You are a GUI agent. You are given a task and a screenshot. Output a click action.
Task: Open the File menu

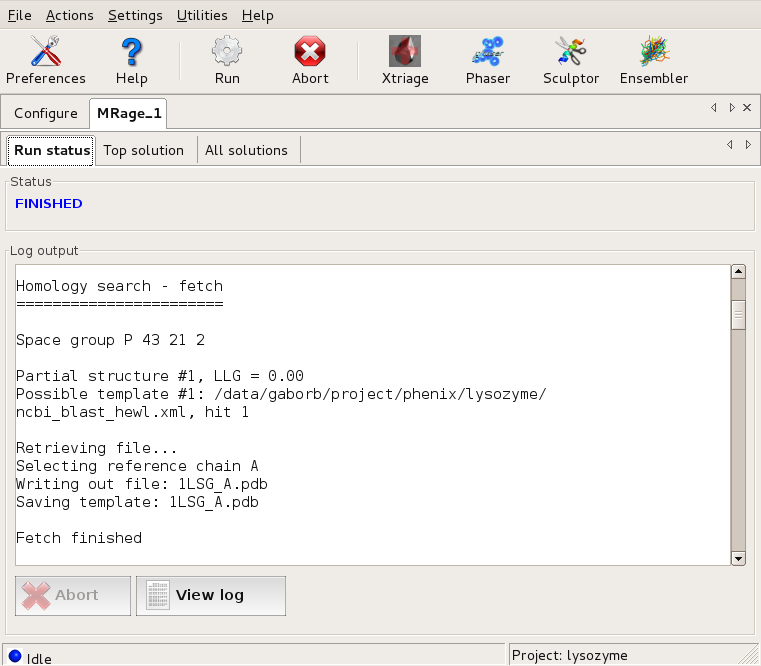20,15
